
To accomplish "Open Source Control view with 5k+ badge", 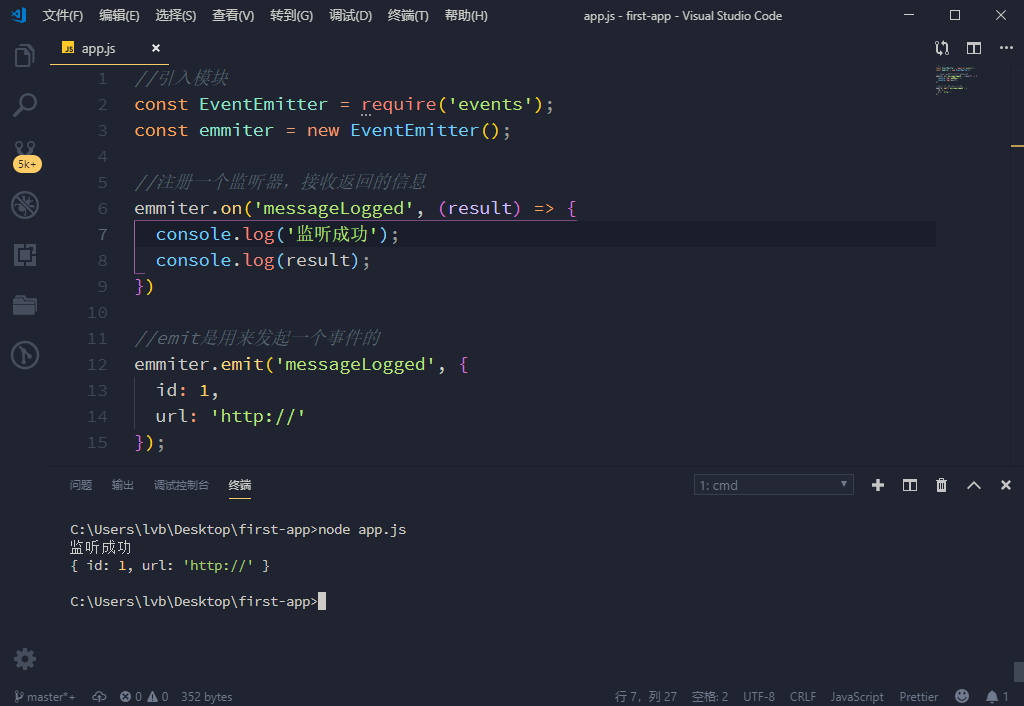I will (26, 156).
